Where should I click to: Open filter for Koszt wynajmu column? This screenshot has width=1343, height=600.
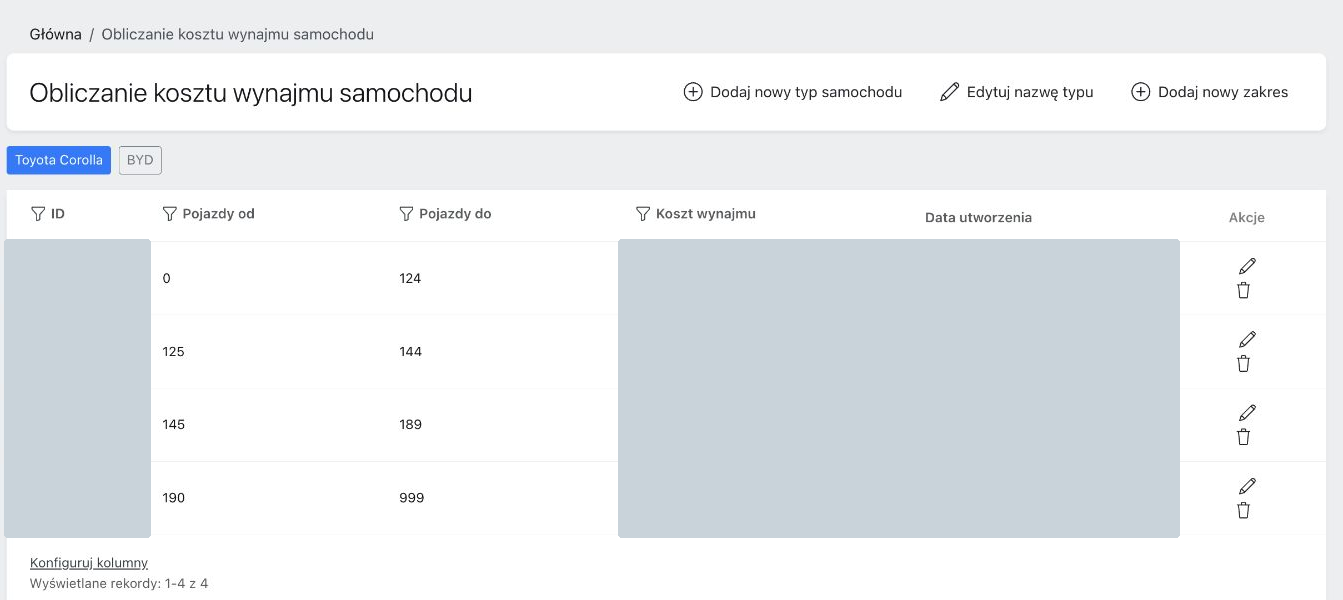643,214
